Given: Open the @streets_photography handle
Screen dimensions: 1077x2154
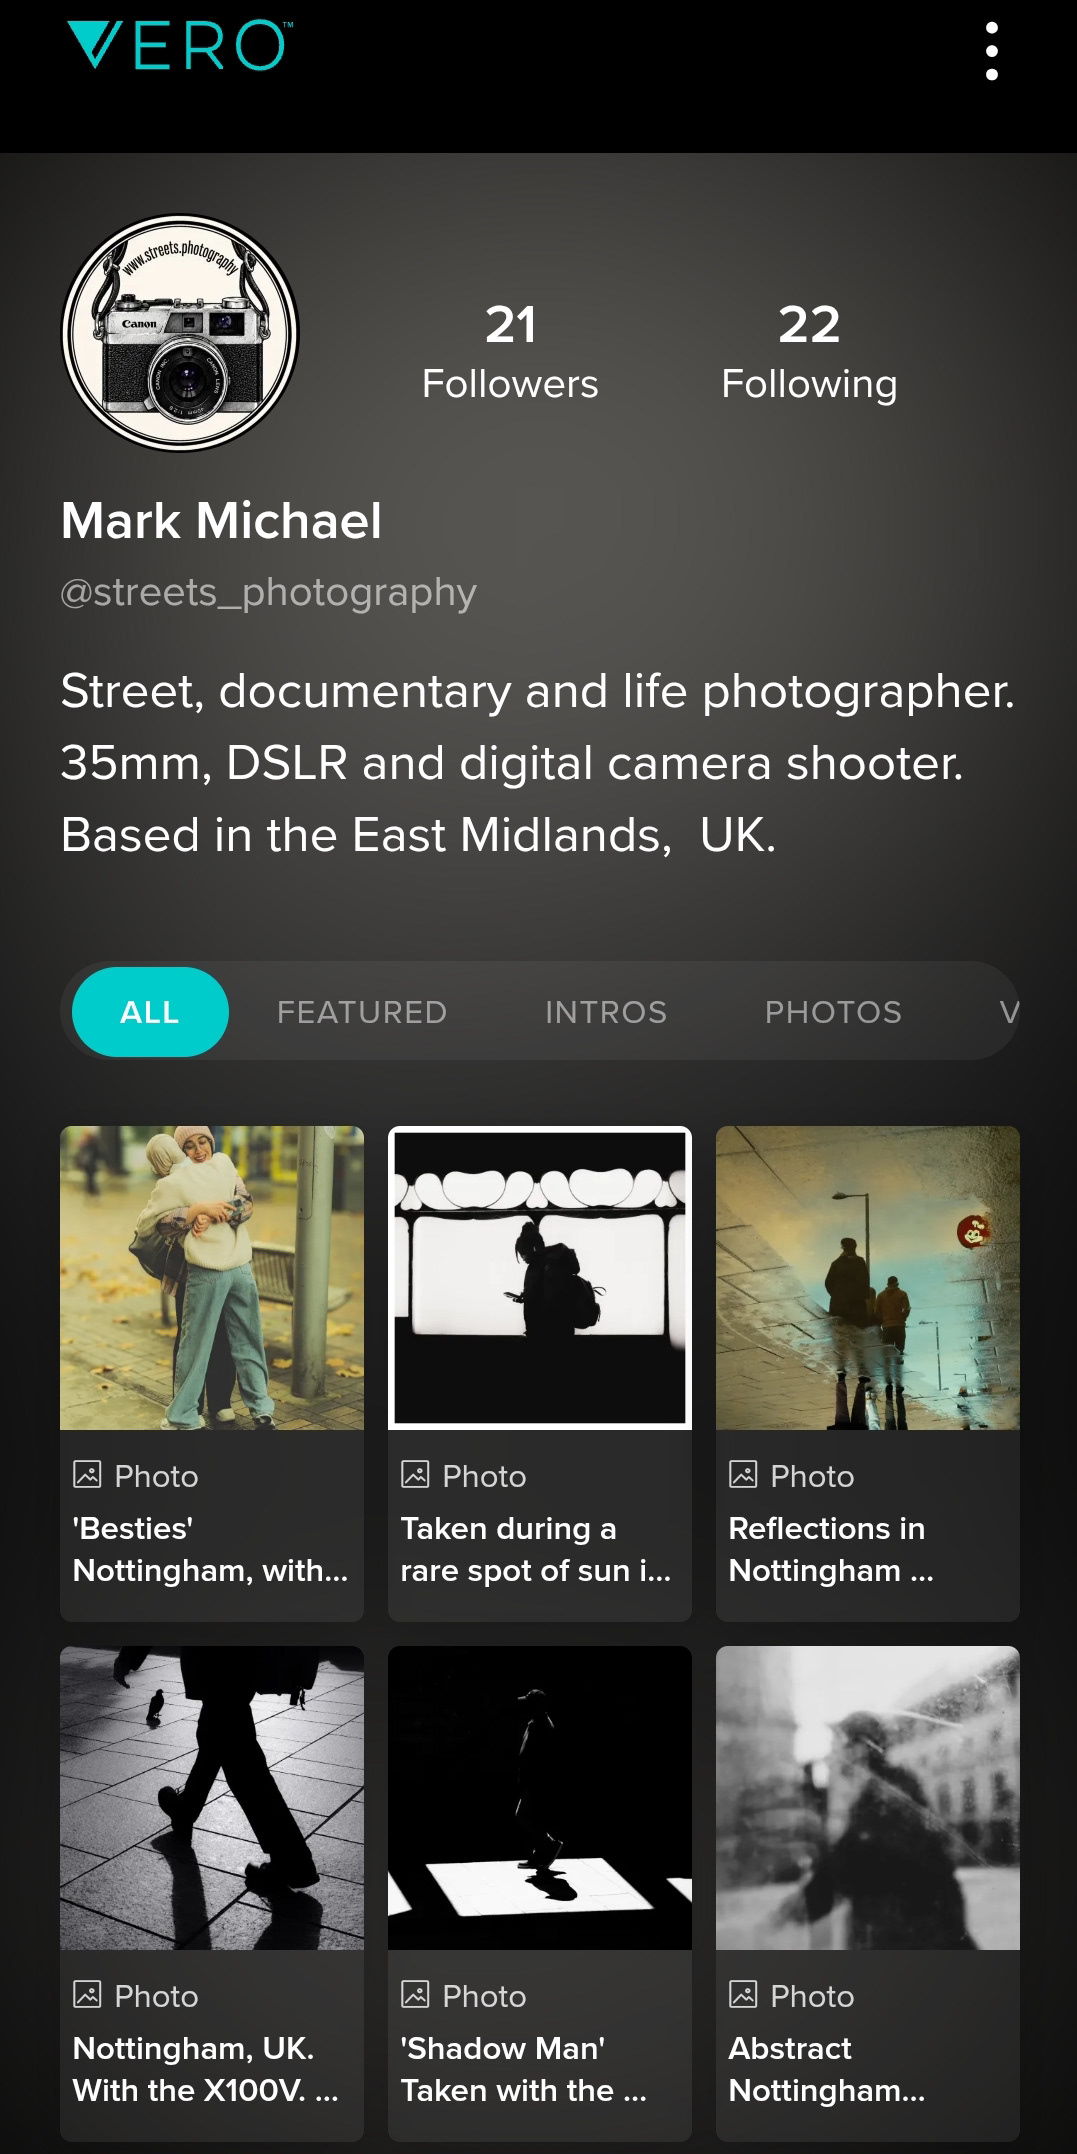Looking at the screenshot, I should click(268, 593).
